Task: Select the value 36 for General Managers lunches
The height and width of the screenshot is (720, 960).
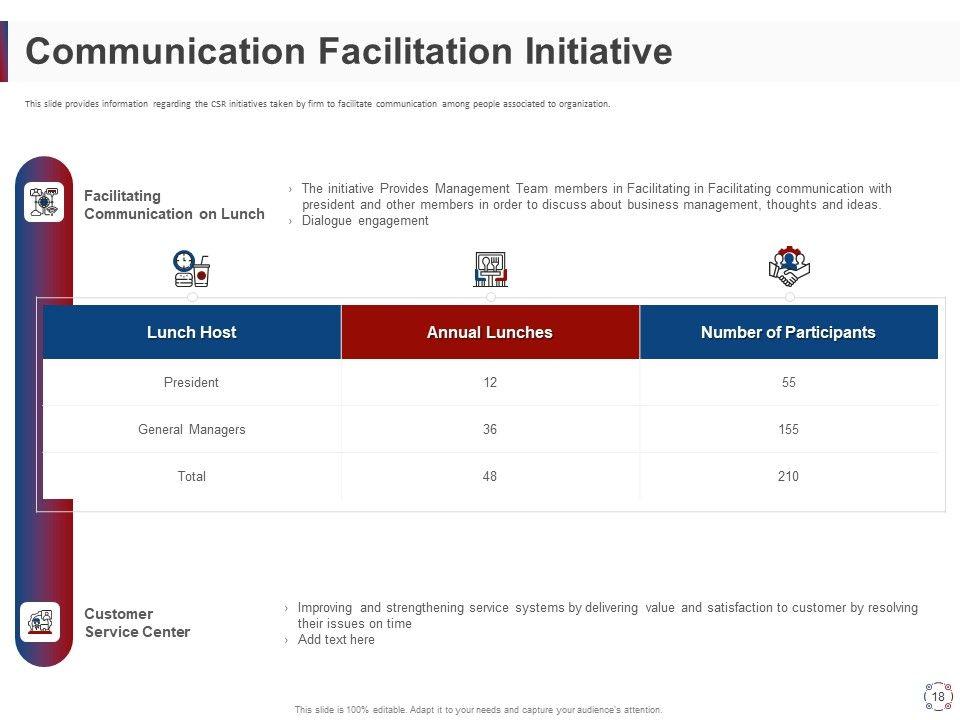Action: [x=490, y=429]
